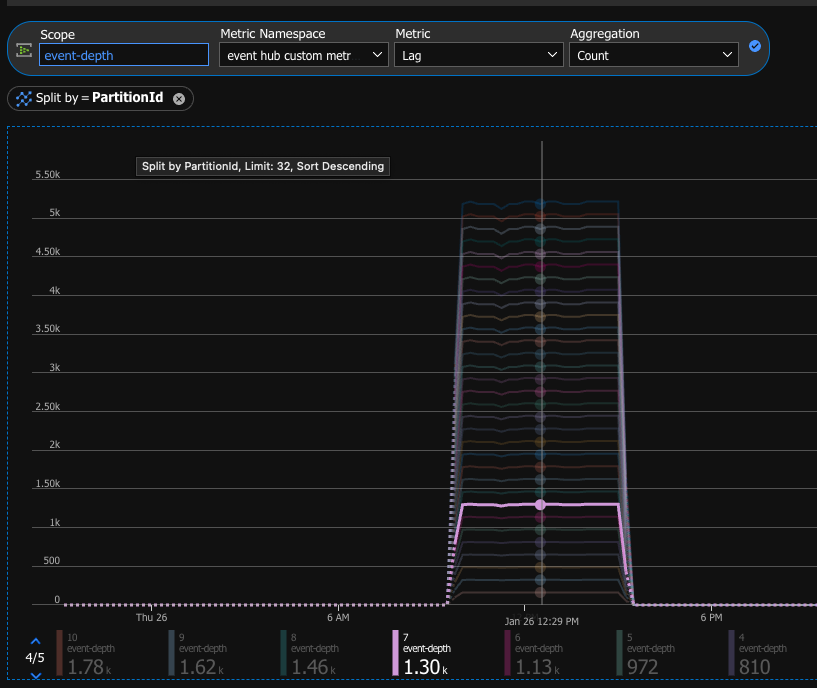This screenshot has height=688, width=817.
Task: Click the pink partition 7 legend color bar
Action: tap(395, 653)
